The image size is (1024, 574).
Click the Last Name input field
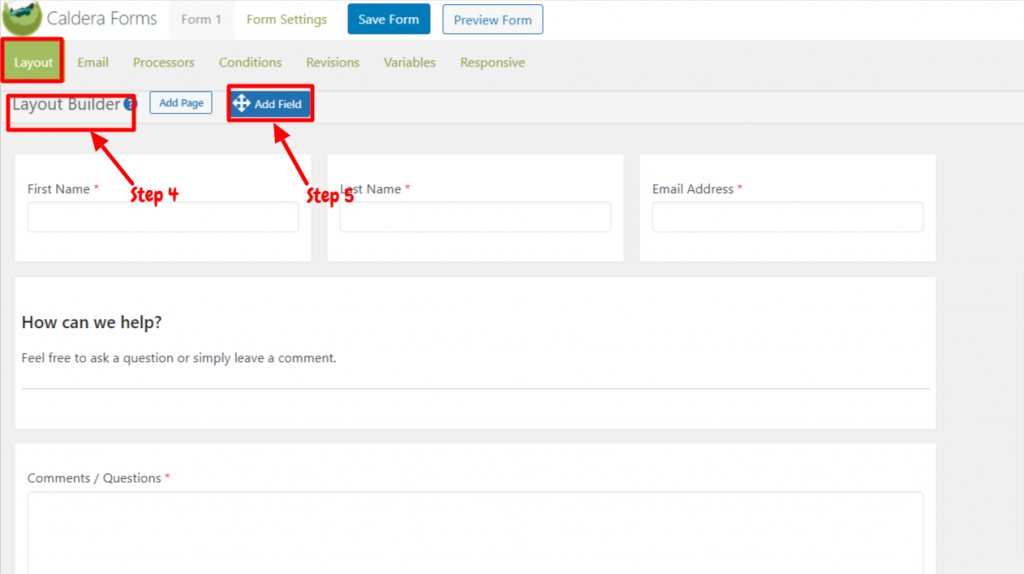[x=475, y=217]
